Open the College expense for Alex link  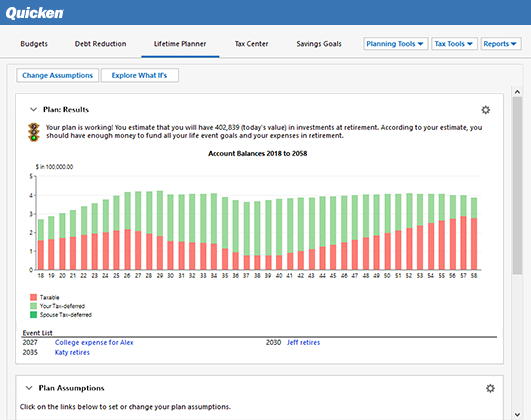tap(94, 342)
